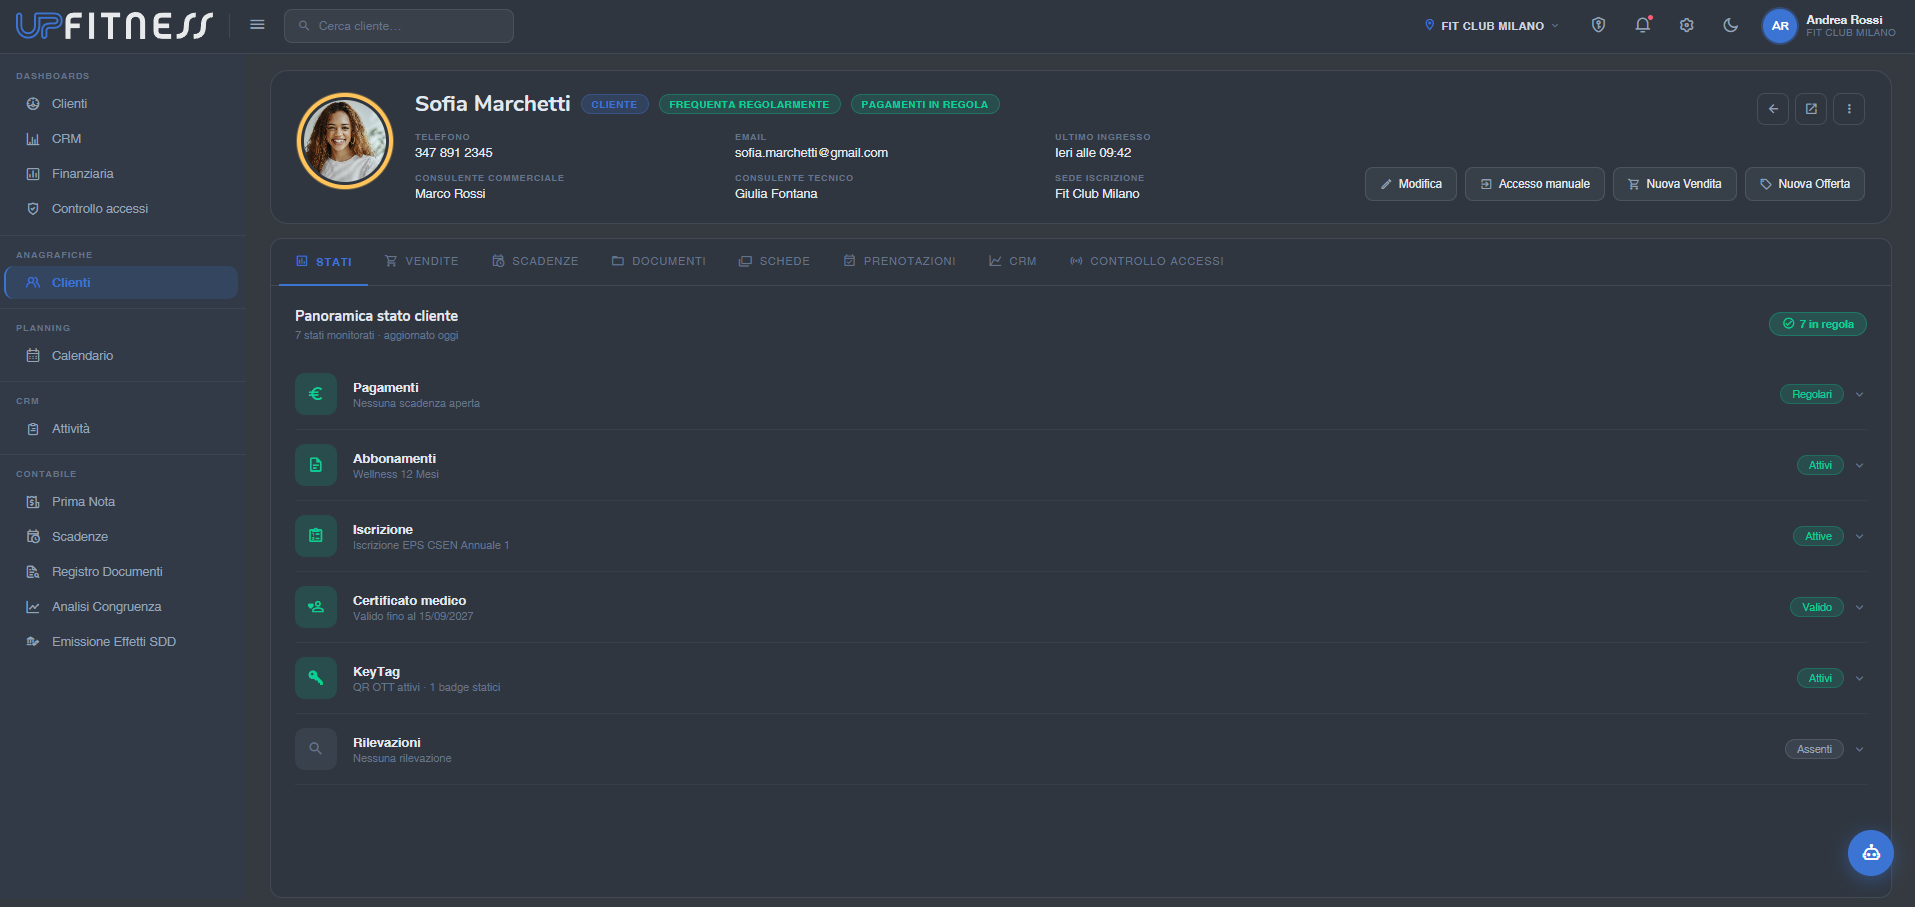Click the CLIENTE tag badge
1915x907 pixels.
(614, 104)
